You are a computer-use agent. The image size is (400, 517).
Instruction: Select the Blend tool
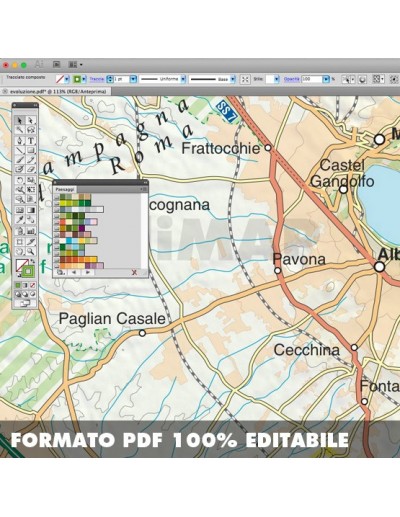(31, 220)
